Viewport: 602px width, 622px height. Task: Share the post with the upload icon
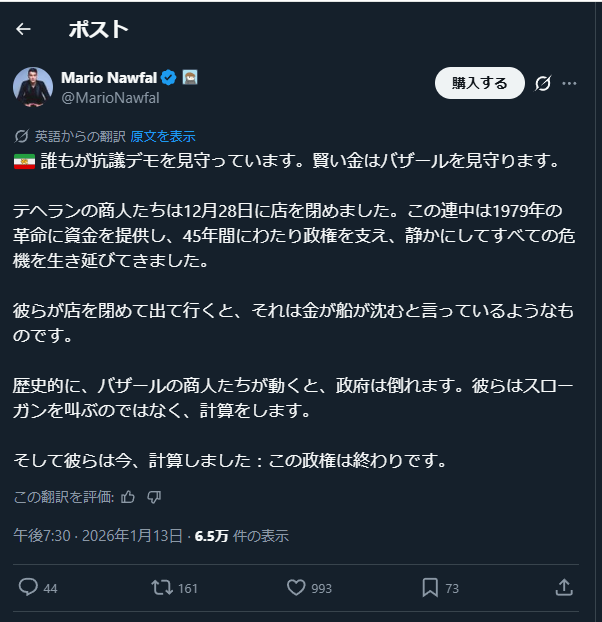click(564, 588)
